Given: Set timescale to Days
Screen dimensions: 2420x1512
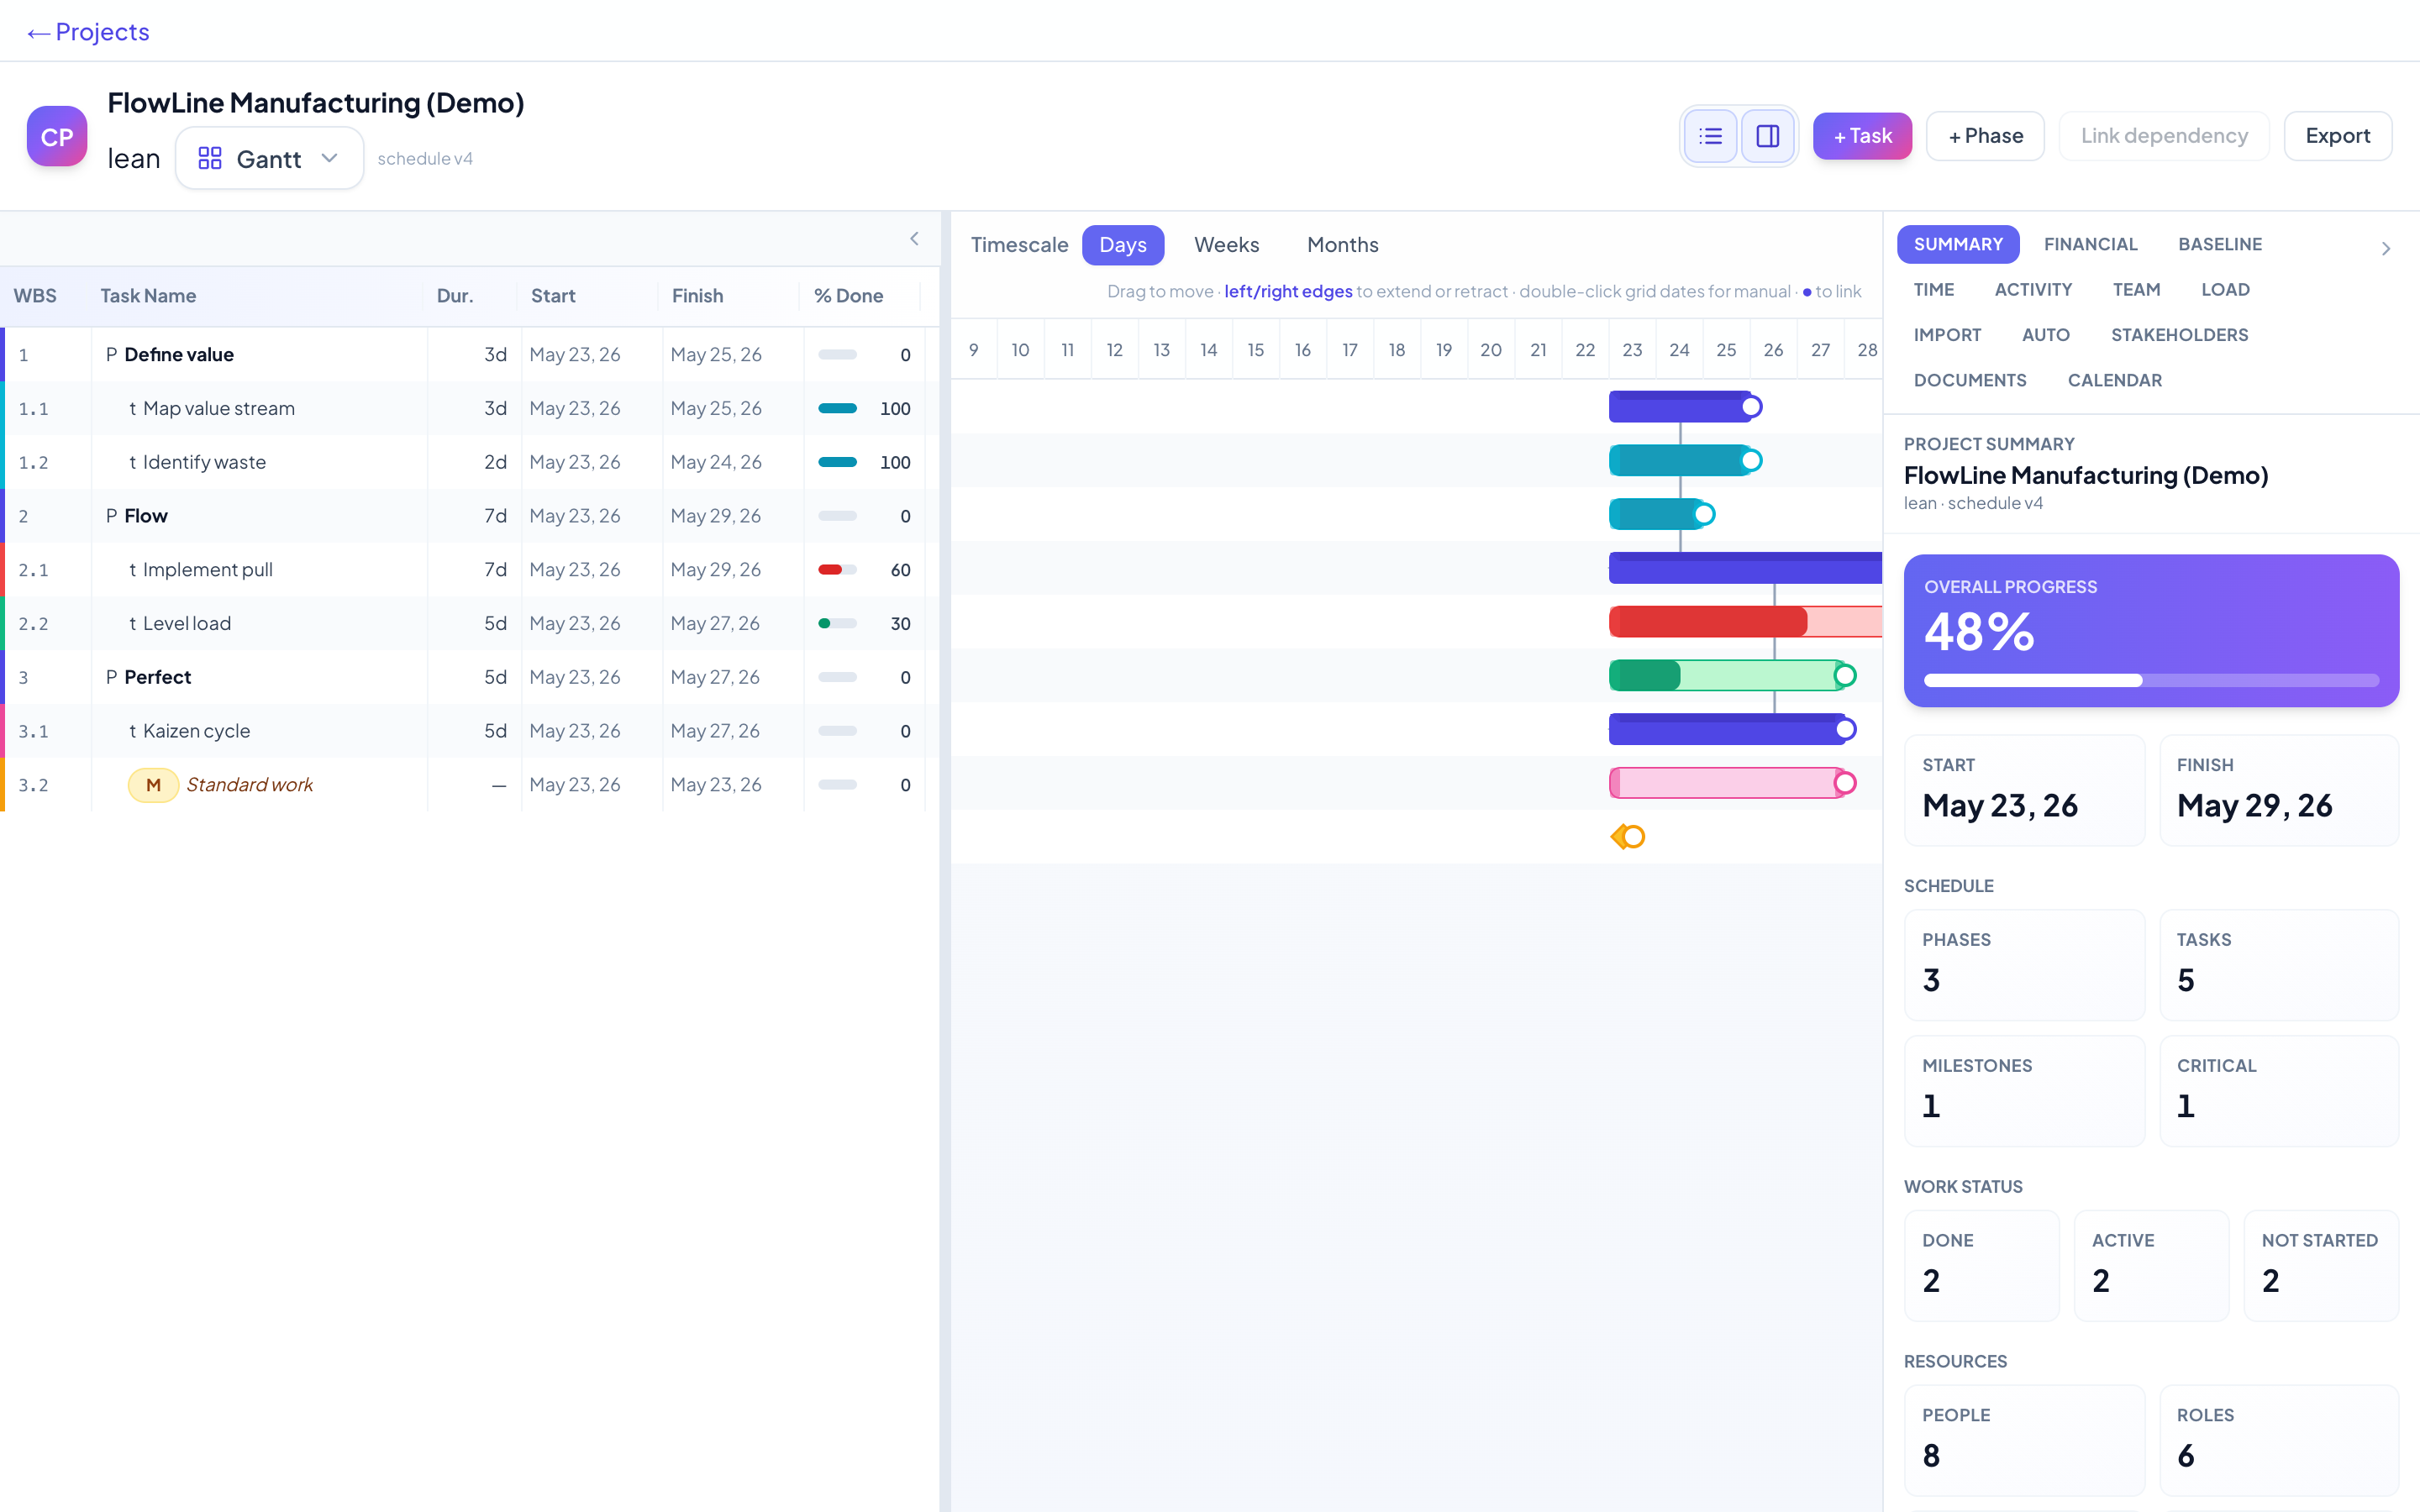Looking at the screenshot, I should [1123, 245].
